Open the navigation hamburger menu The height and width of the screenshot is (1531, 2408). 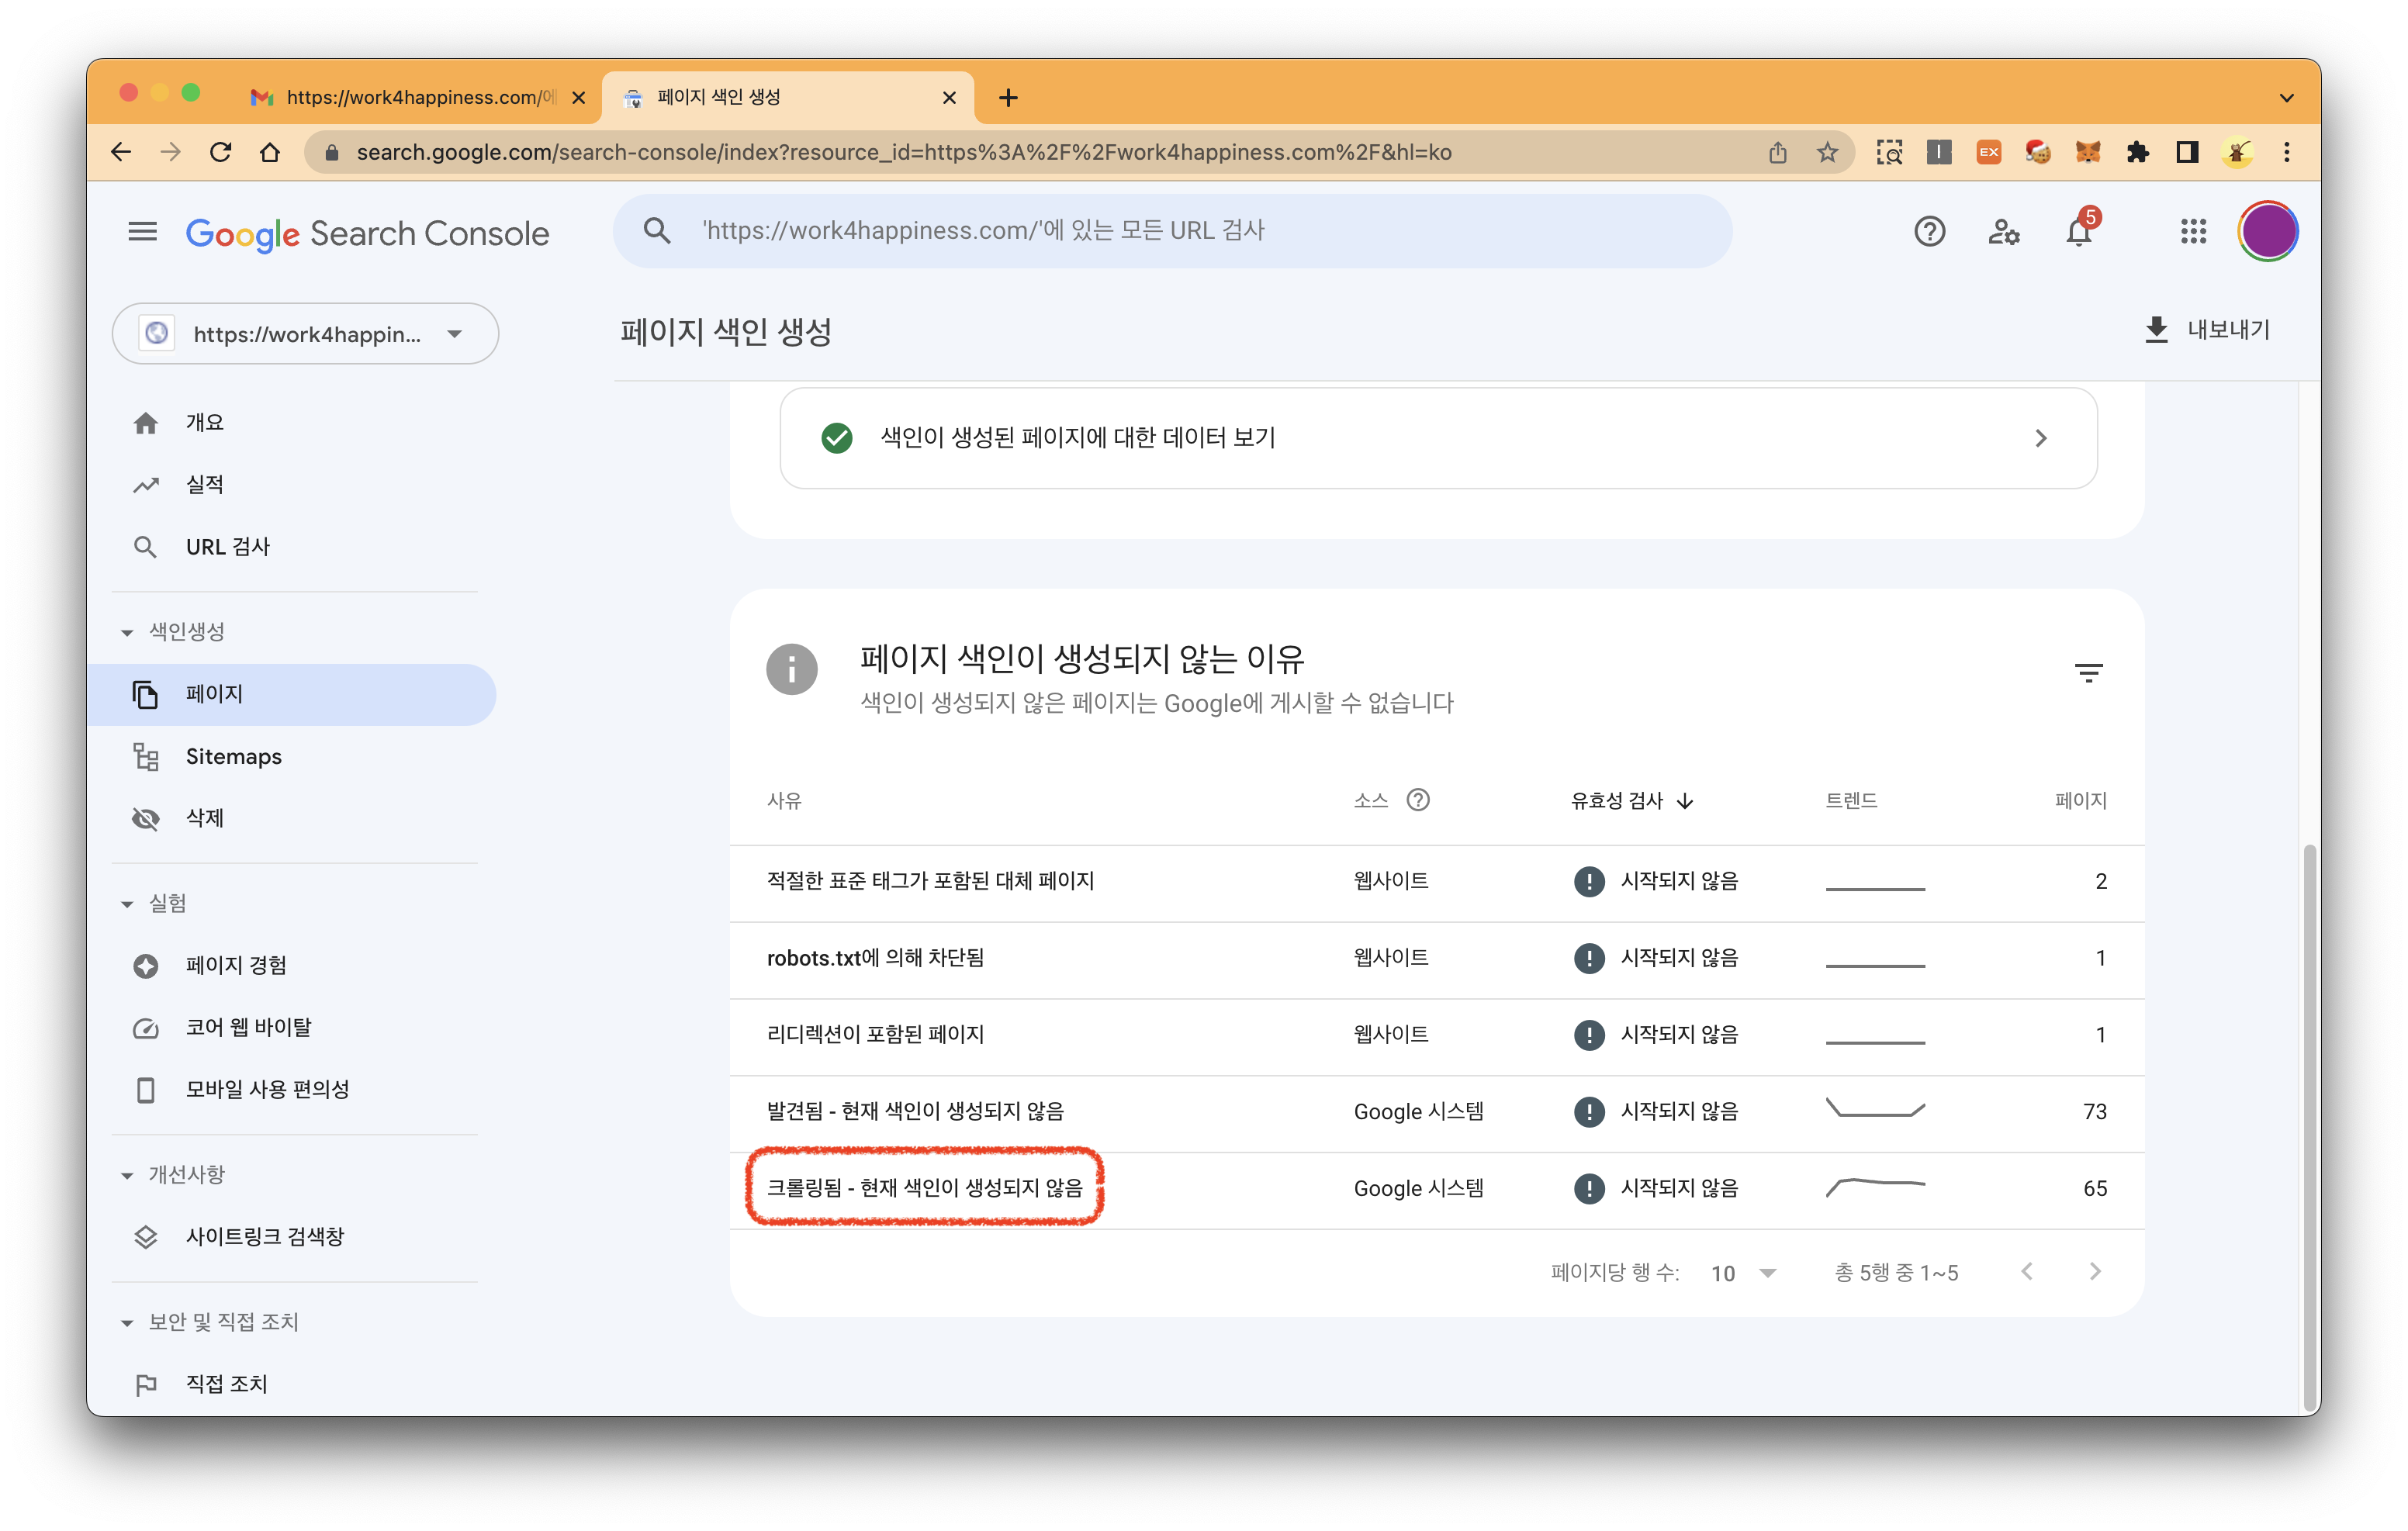coord(143,232)
